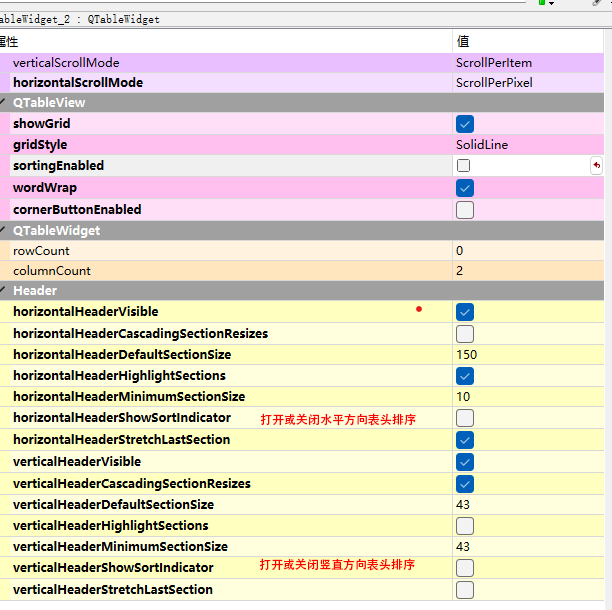
Task: Select the wordWrap property name
Action: click(45, 188)
